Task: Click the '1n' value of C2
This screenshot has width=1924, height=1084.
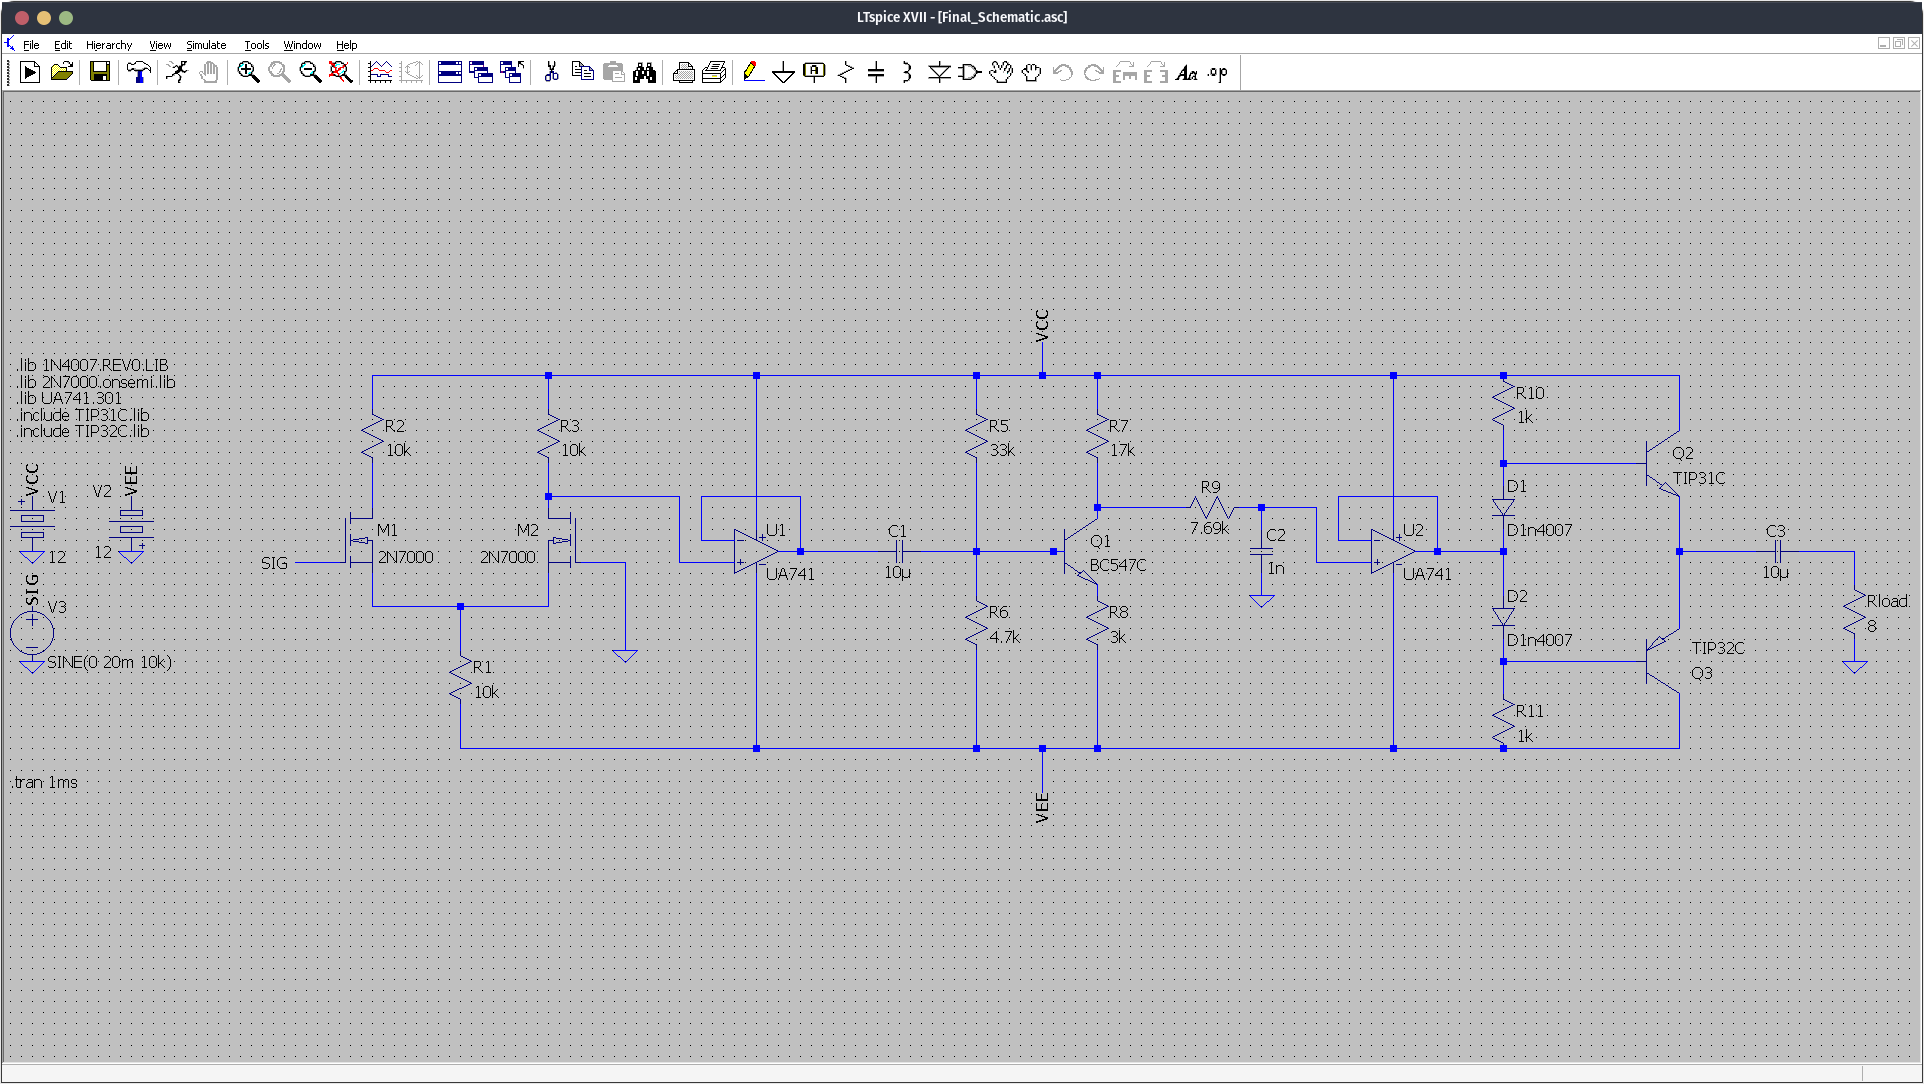Action: click(x=1276, y=568)
